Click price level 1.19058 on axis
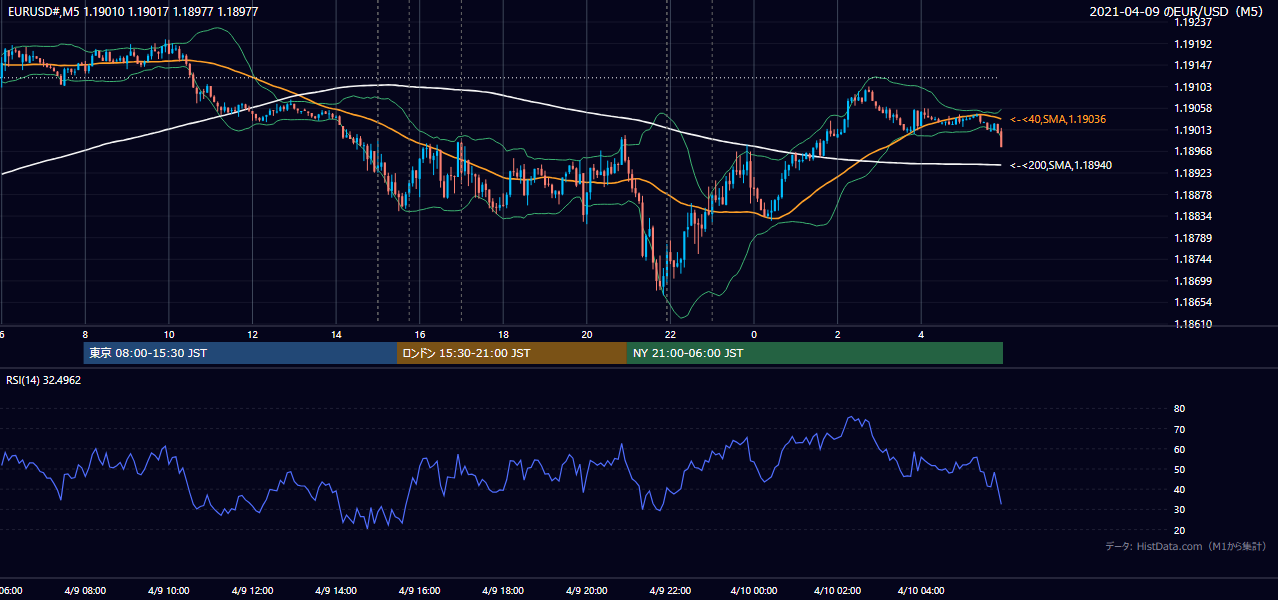The image size is (1278, 600). pyautogui.click(x=1194, y=108)
